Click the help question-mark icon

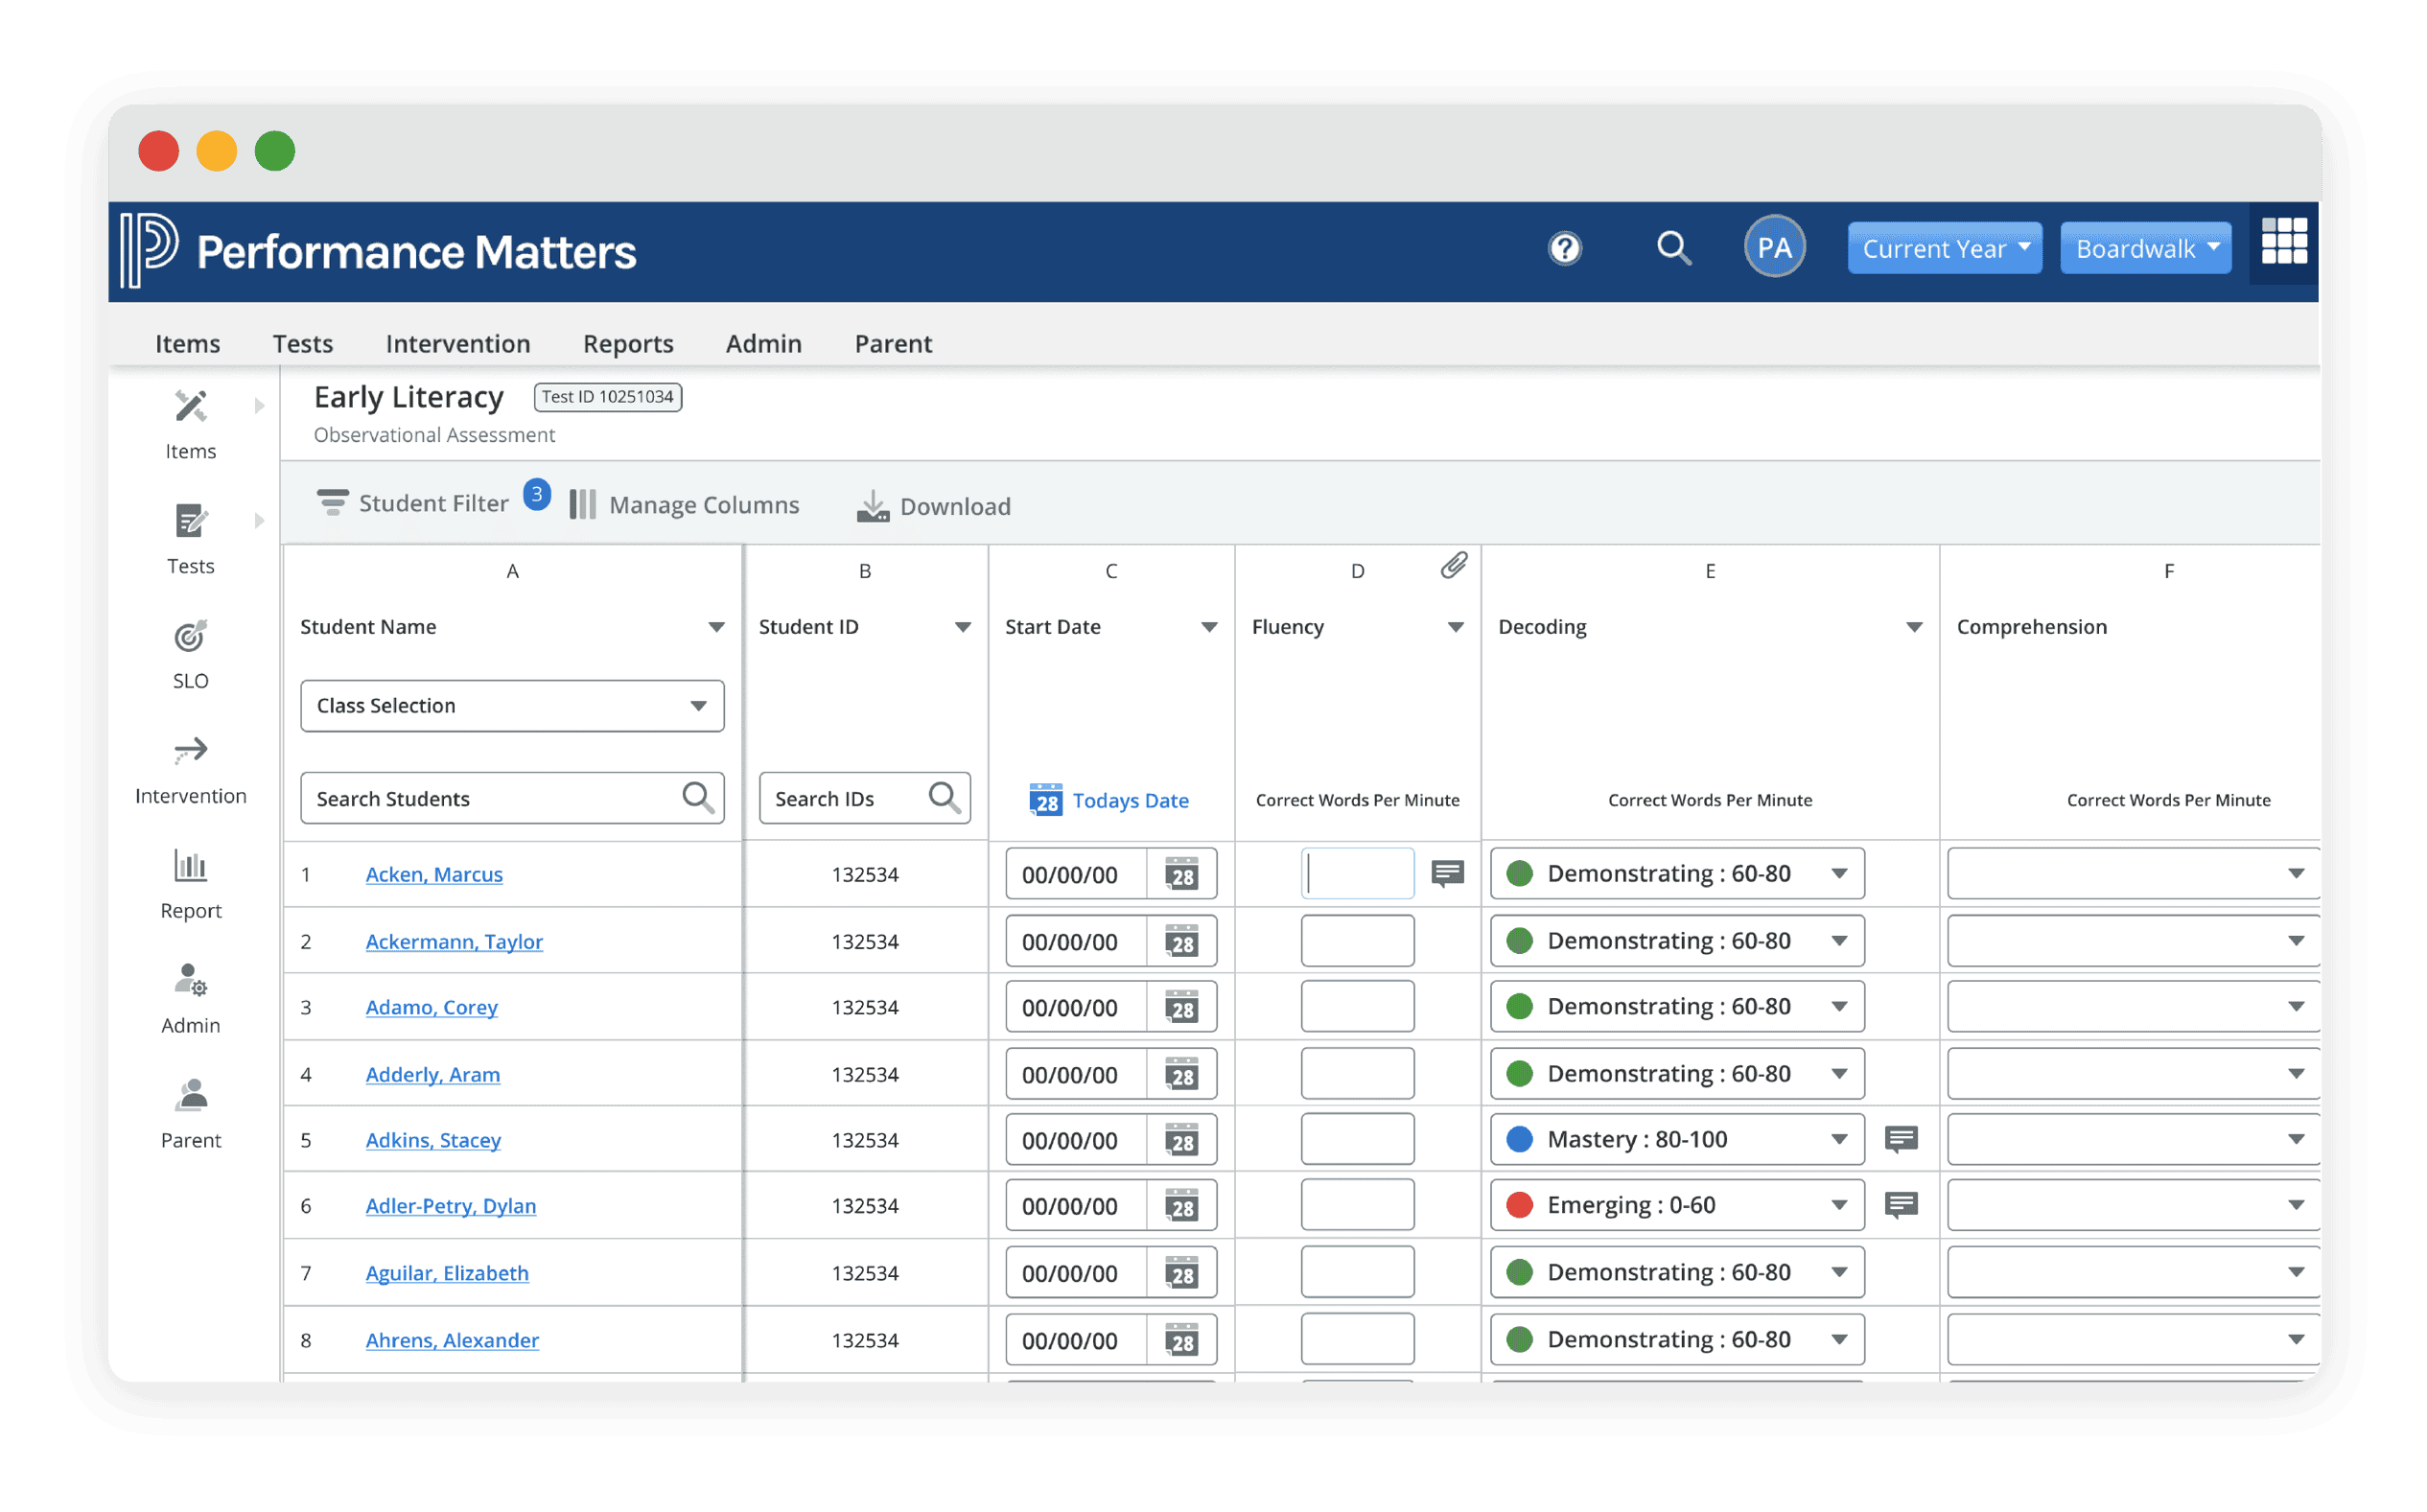[1565, 248]
